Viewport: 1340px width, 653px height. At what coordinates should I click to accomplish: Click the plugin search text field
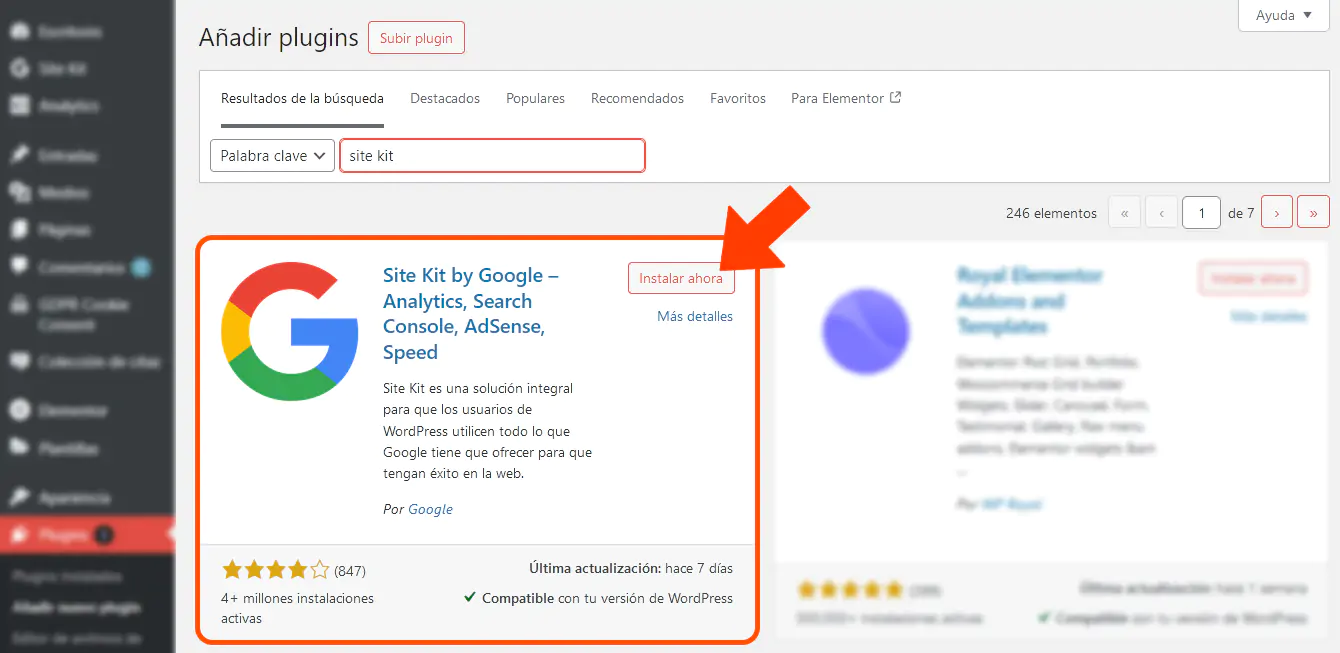pyautogui.click(x=492, y=156)
